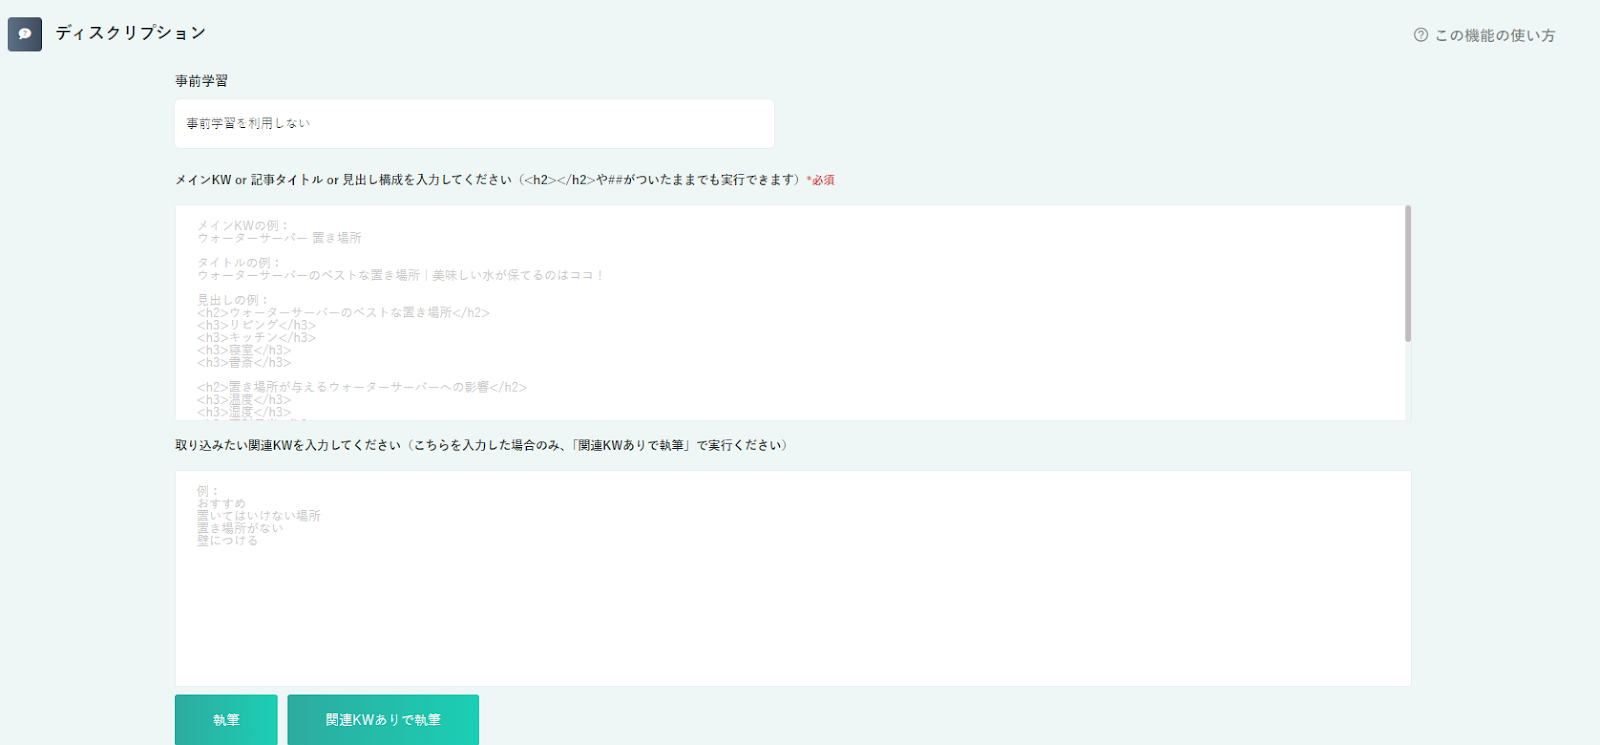Screen dimensions: 1600x745
Task: Click the メインKW or 記事タイトル instruction label
Action: tap(490, 180)
